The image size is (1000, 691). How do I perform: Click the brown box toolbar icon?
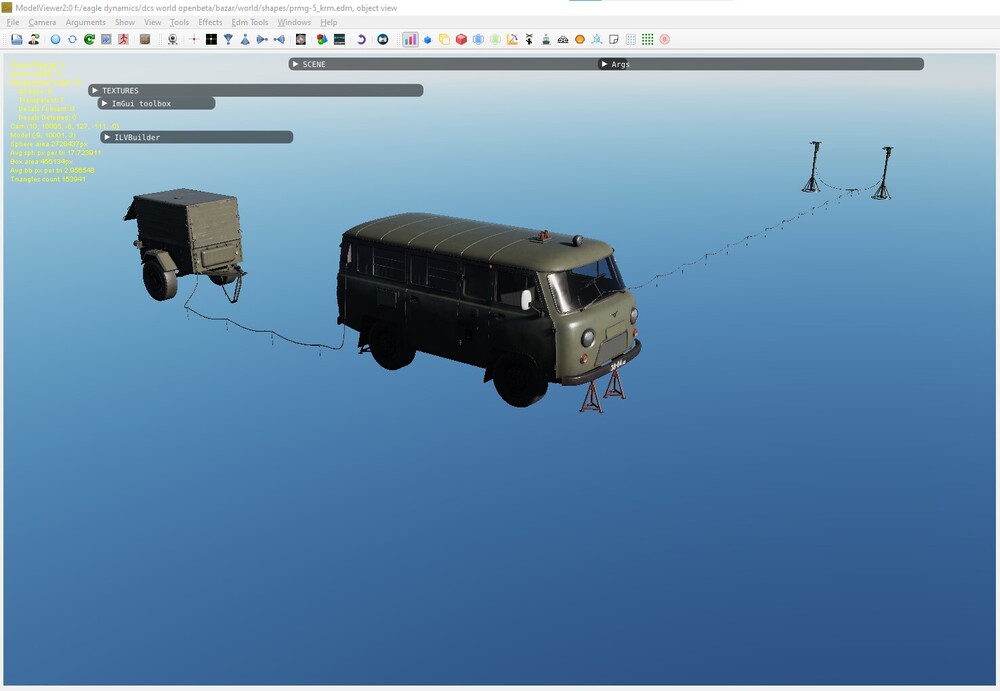(145, 40)
